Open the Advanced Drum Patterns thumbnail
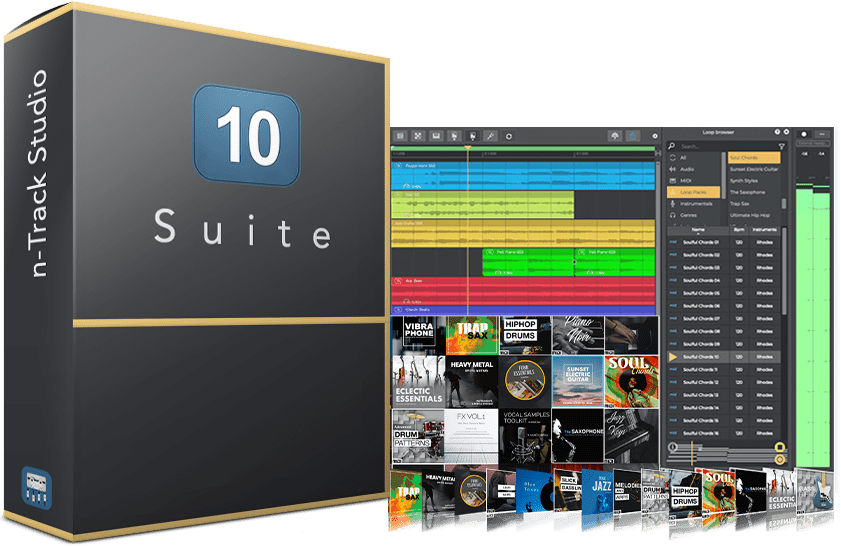Viewport: 841px width, 546px height. 418,436
